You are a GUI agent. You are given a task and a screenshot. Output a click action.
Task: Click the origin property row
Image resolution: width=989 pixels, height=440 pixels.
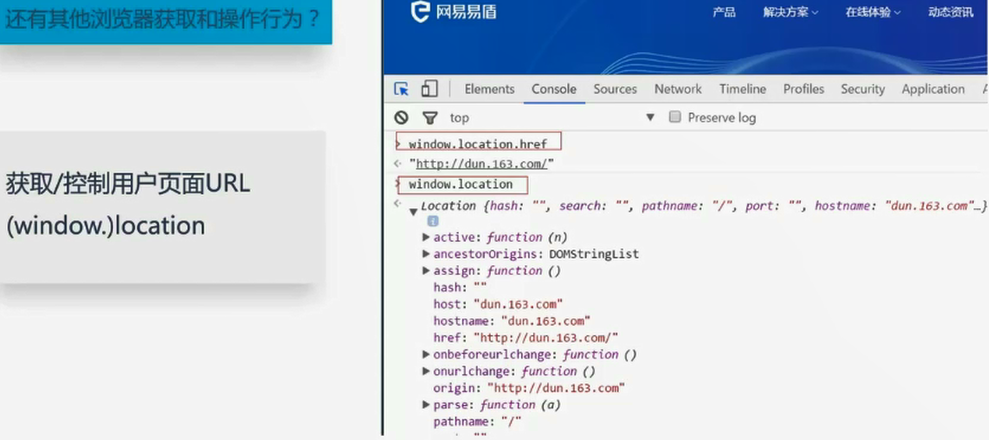point(529,388)
